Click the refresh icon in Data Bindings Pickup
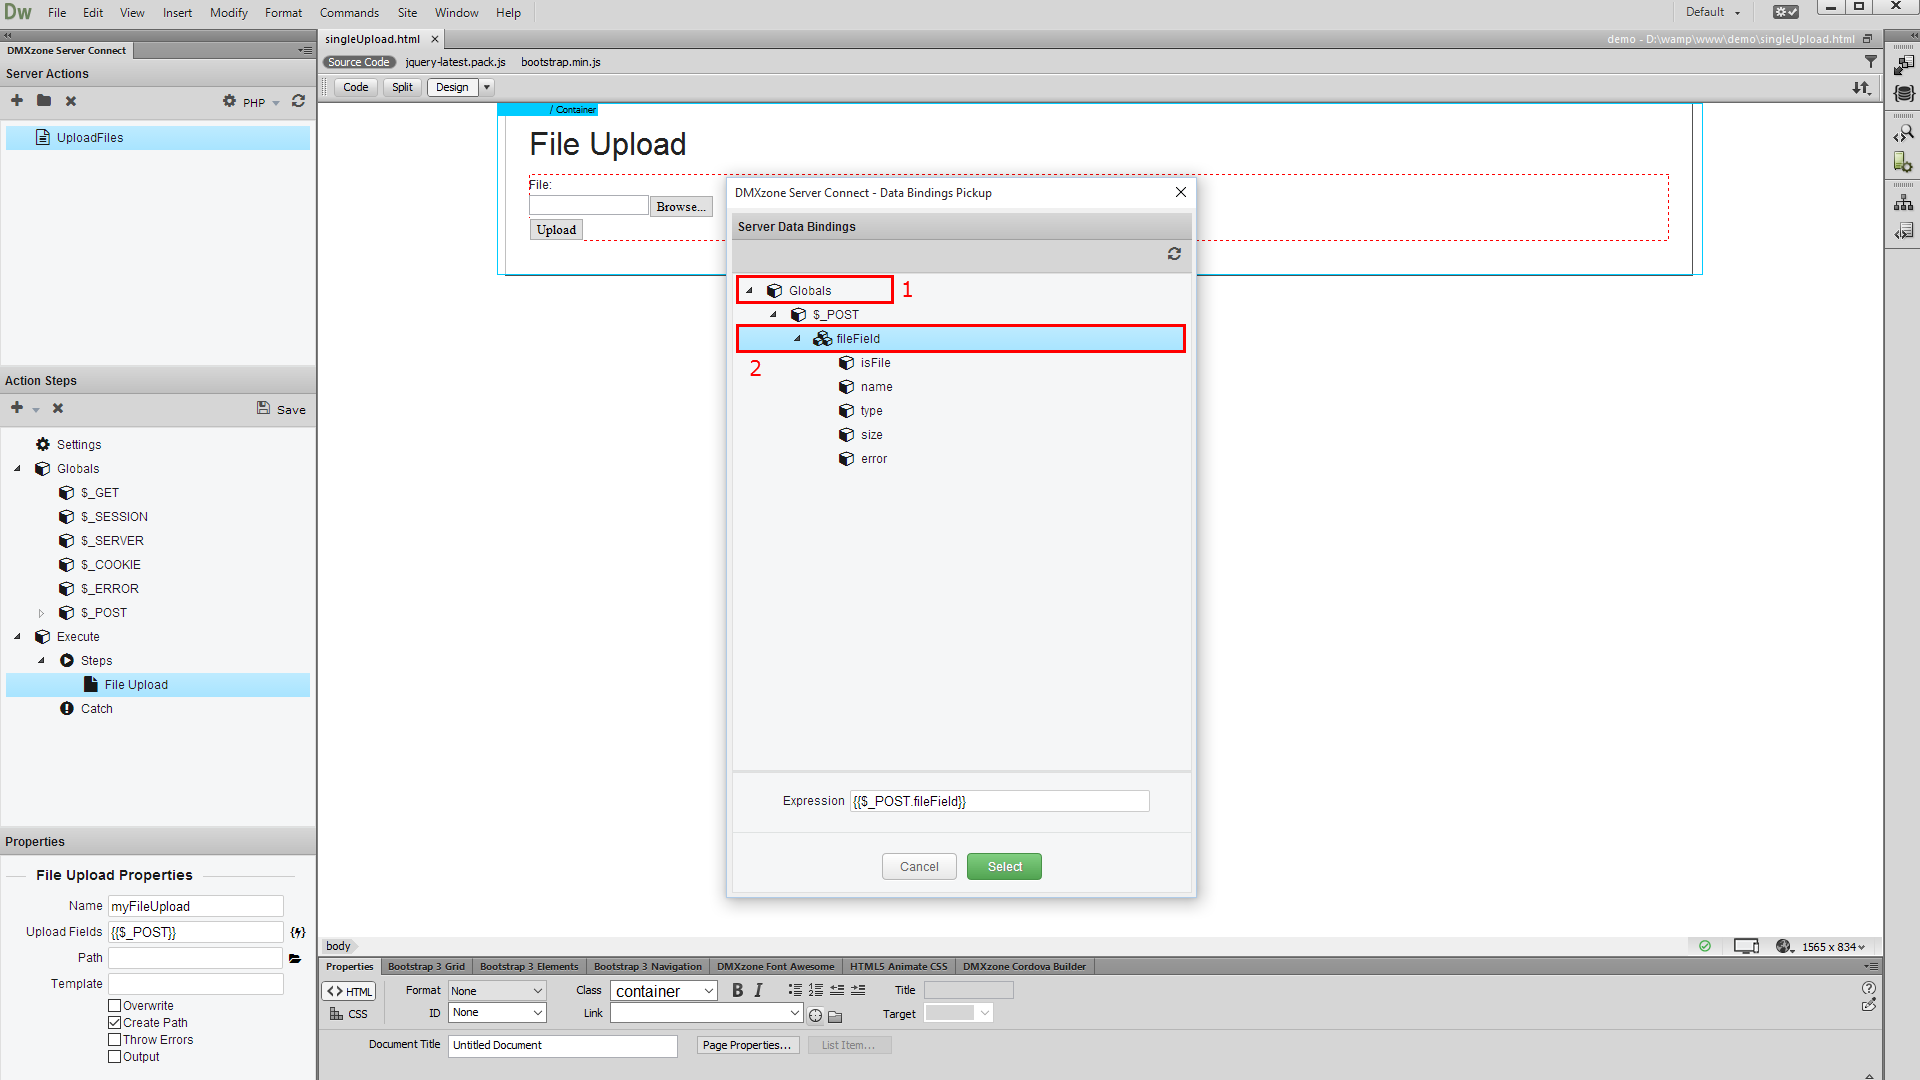This screenshot has width=1920, height=1080. click(1174, 254)
